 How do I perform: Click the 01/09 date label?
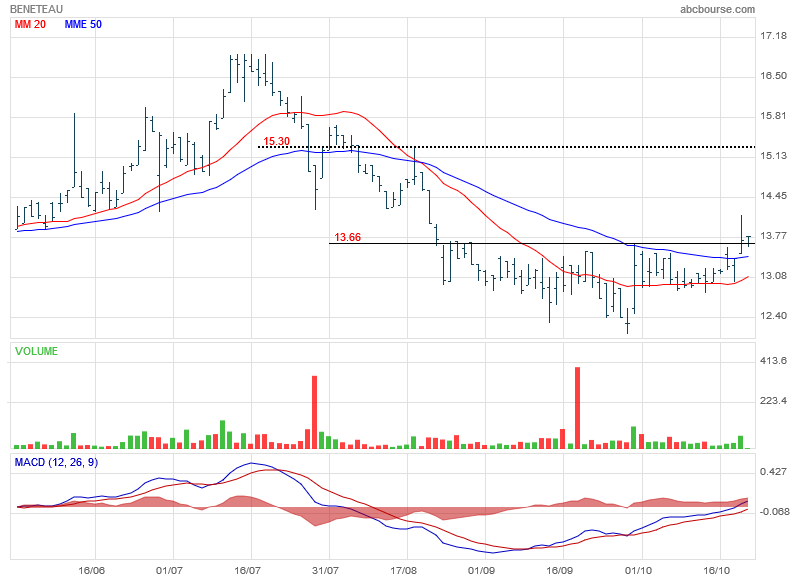(x=482, y=570)
